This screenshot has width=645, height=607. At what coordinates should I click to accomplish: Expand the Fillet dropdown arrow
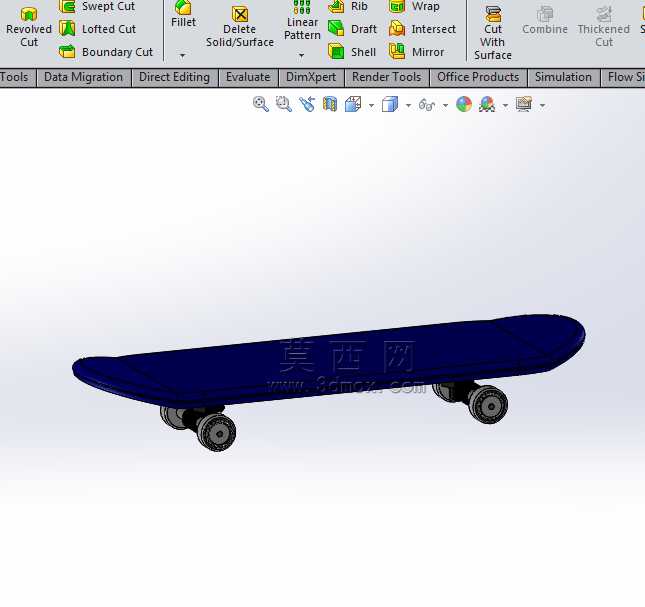[183, 55]
